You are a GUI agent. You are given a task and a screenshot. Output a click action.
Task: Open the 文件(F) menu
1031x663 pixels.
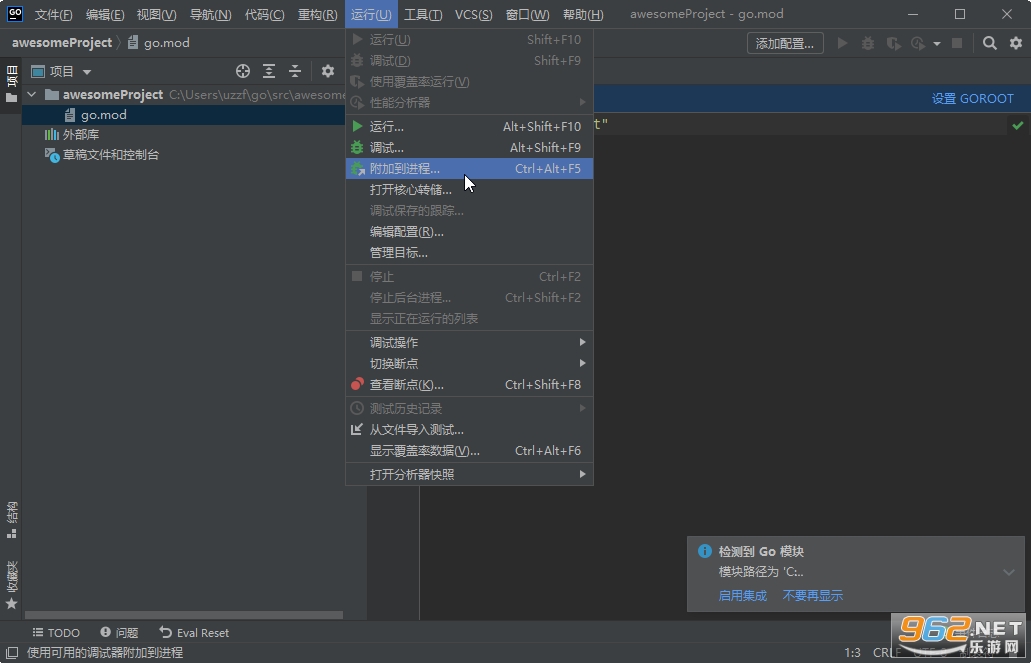53,14
